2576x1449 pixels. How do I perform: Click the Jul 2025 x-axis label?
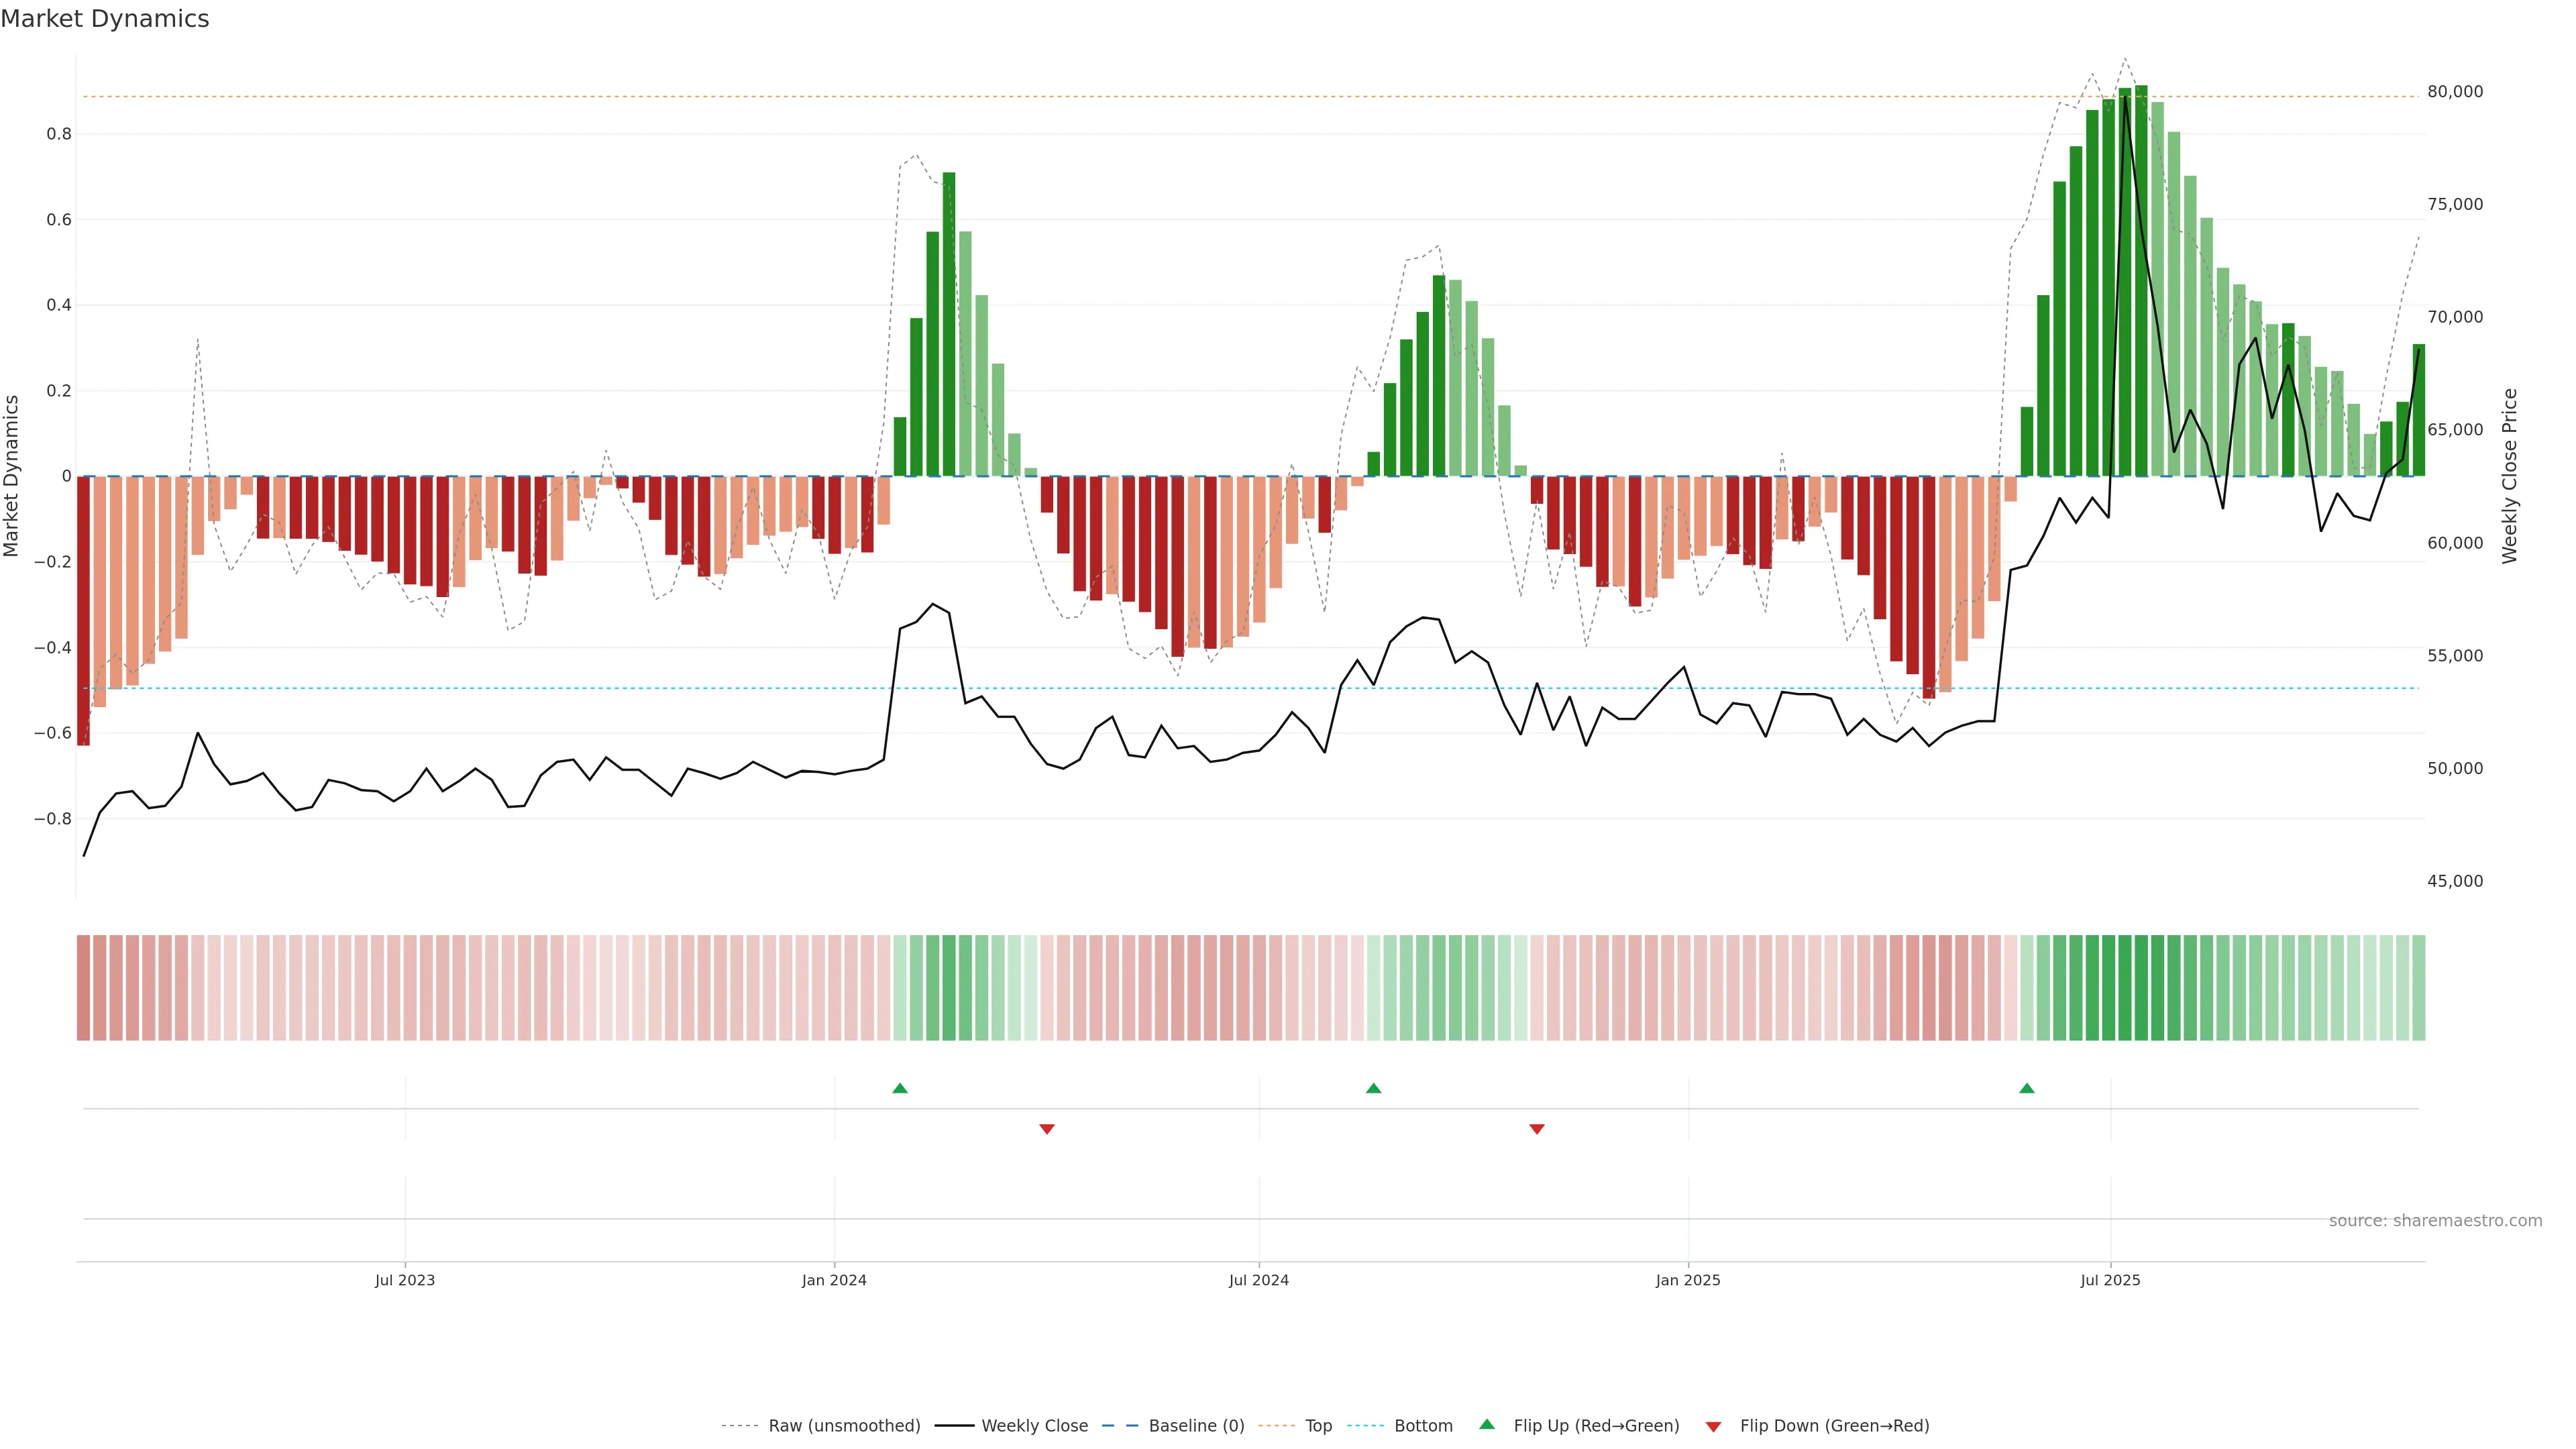[x=2110, y=1280]
